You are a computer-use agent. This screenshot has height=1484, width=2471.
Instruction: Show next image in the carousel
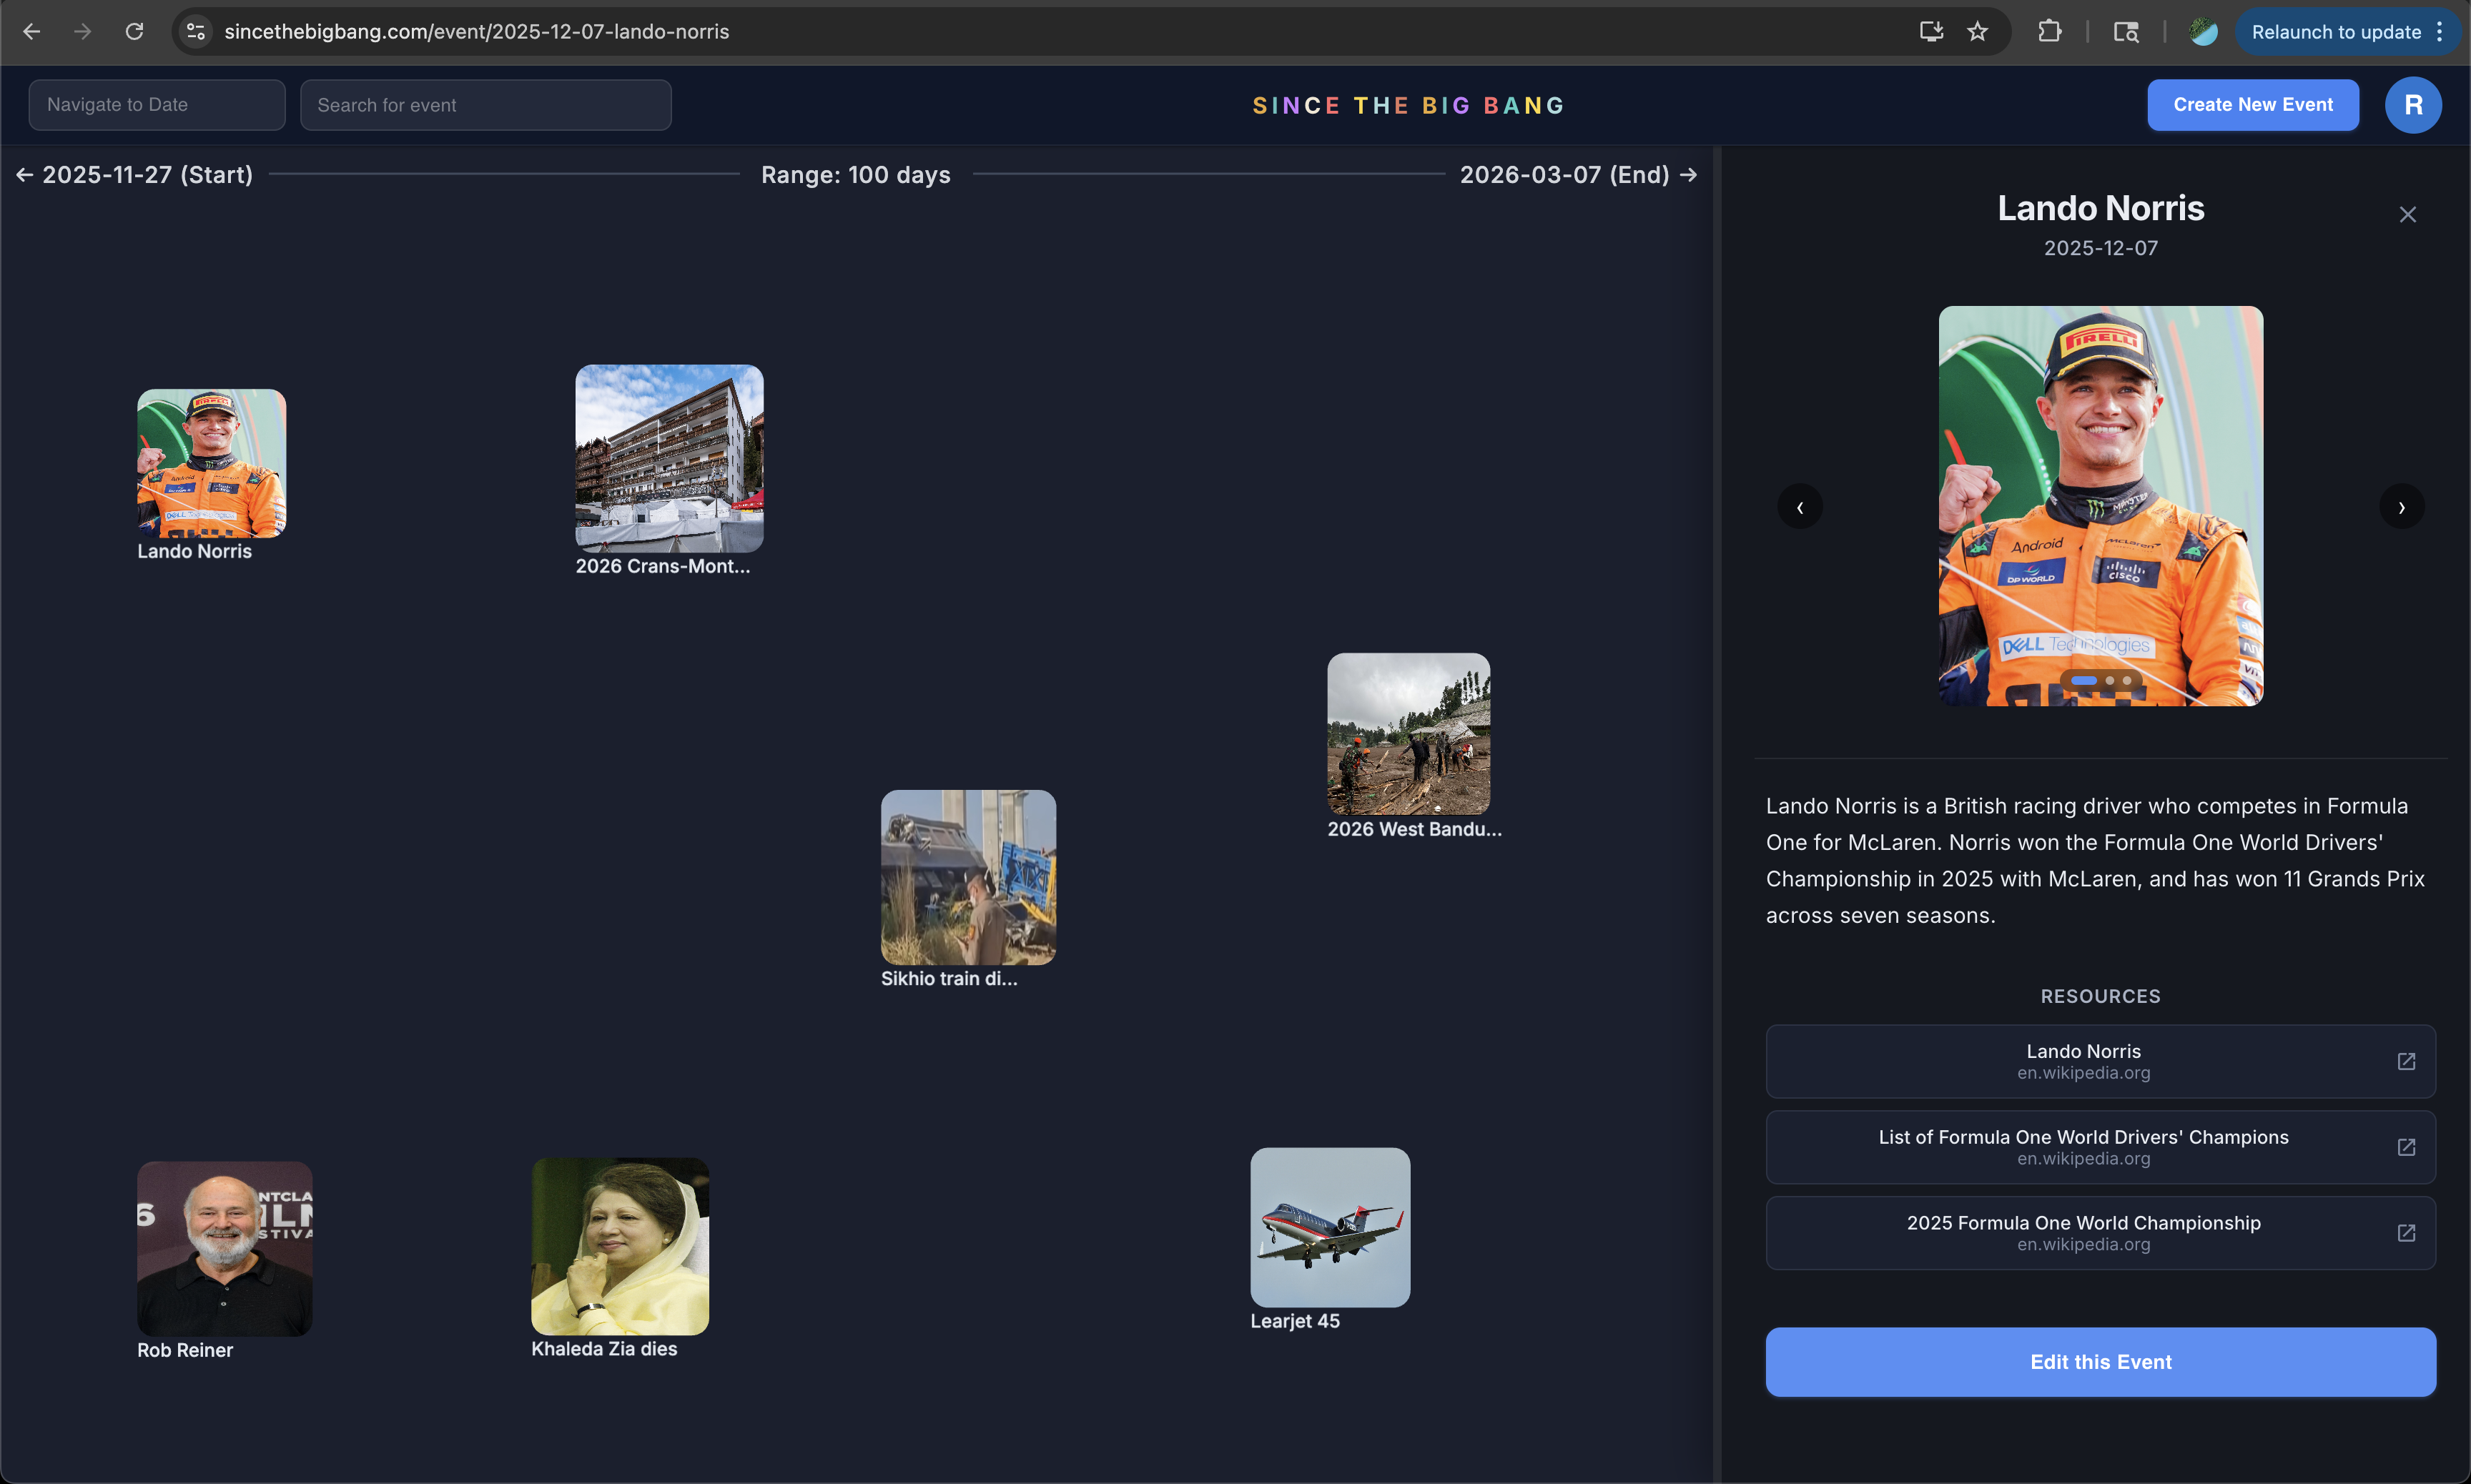pos(2401,507)
